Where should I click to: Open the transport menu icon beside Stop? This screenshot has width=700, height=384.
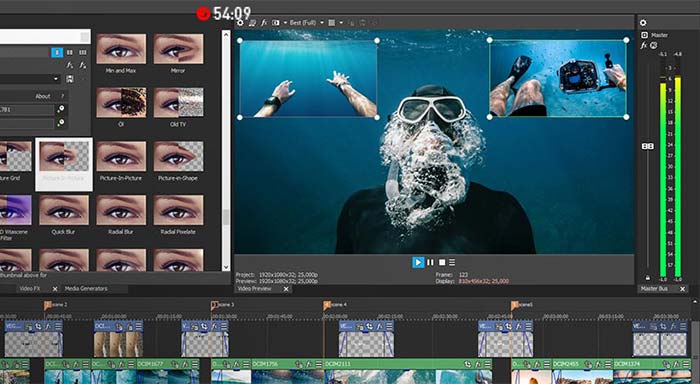pyautogui.click(x=452, y=262)
